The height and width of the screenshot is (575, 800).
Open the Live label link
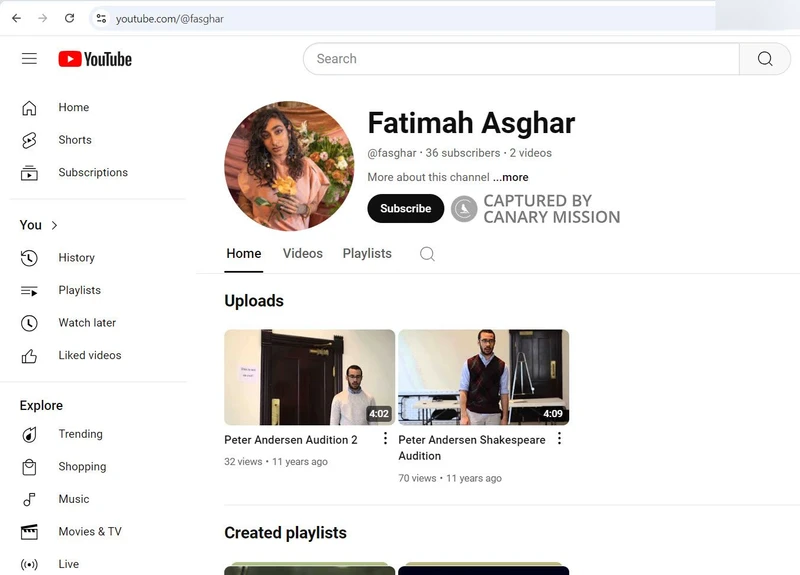(x=68, y=564)
